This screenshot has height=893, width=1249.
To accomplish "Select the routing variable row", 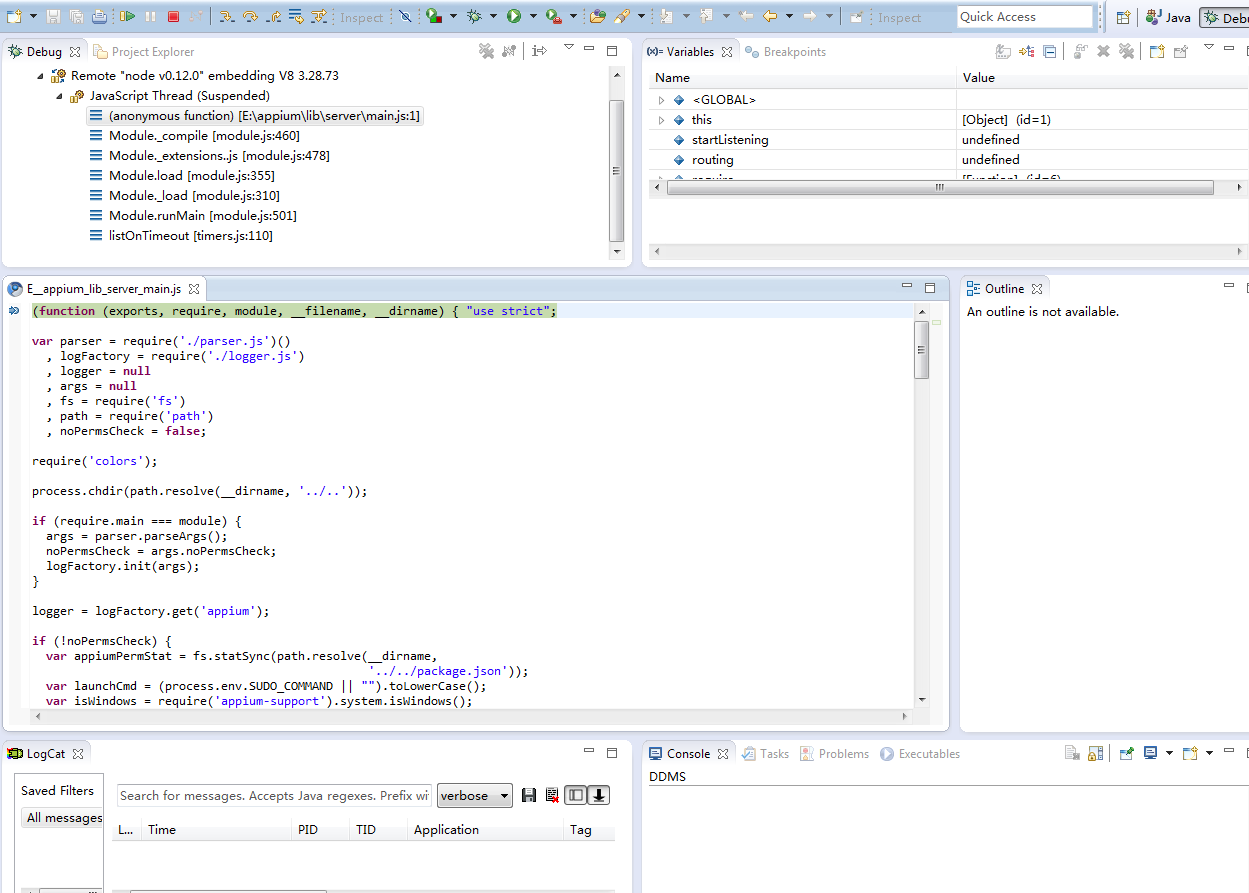I will coord(948,160).
